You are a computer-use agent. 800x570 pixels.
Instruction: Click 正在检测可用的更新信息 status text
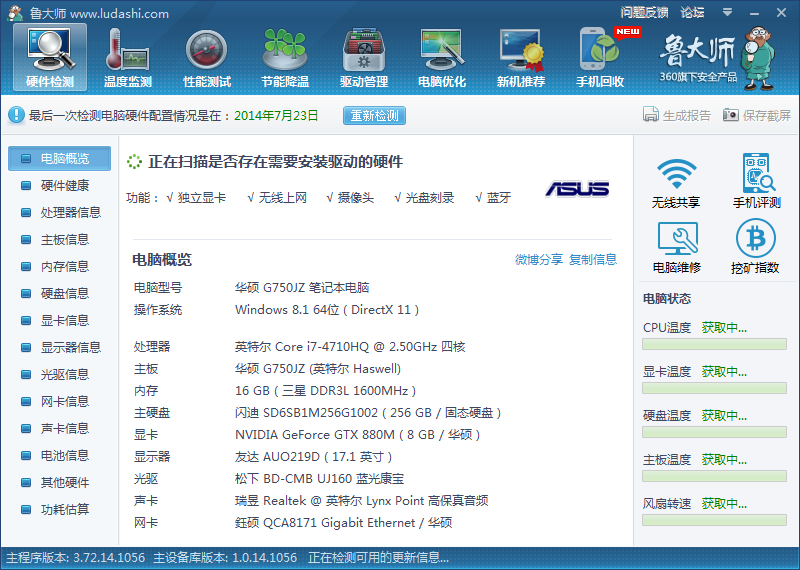coord(378,558)
